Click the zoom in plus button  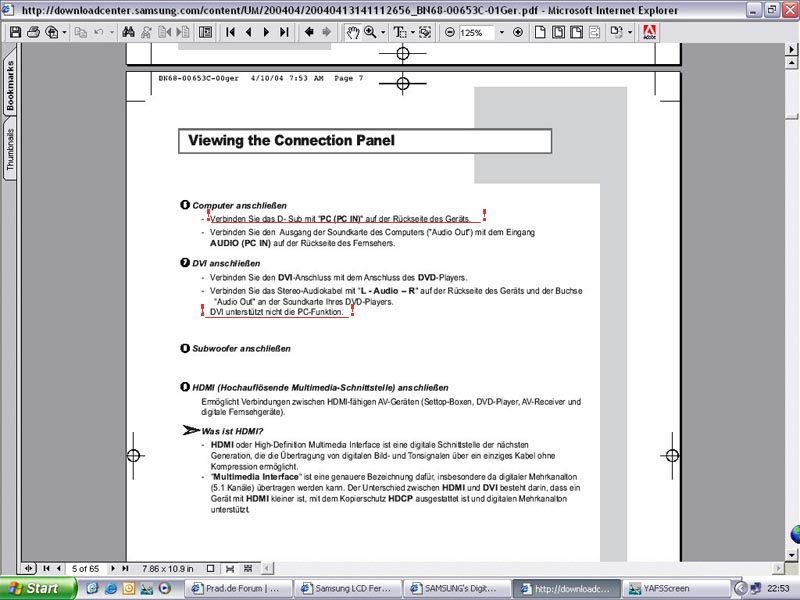coord(517,32)
